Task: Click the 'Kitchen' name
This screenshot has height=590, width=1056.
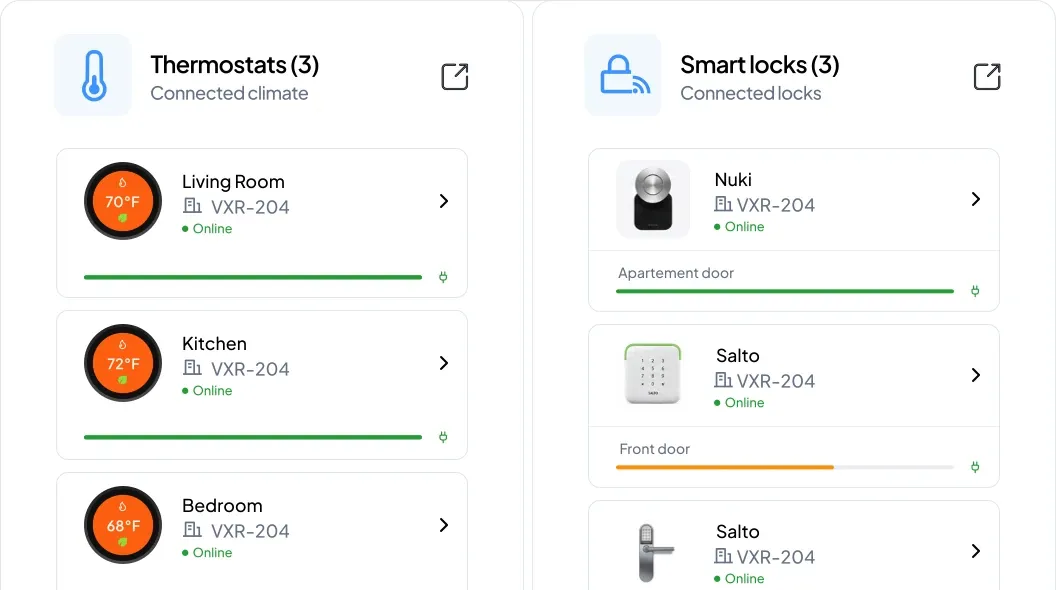Action: [x=214, y=343]
